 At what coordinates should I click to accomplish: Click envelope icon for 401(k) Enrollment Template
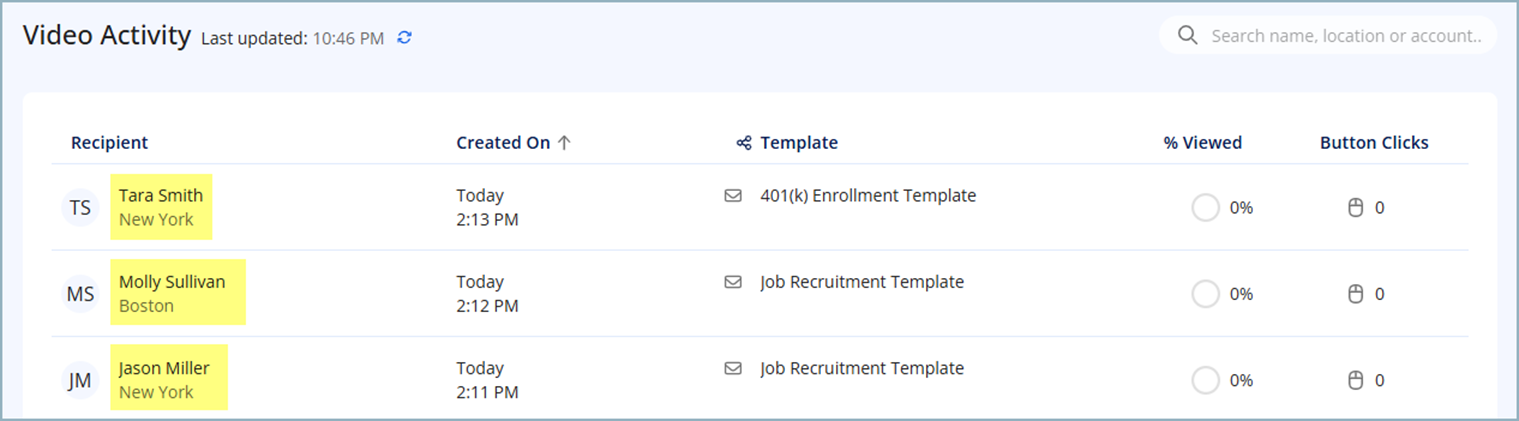(733, 196)
